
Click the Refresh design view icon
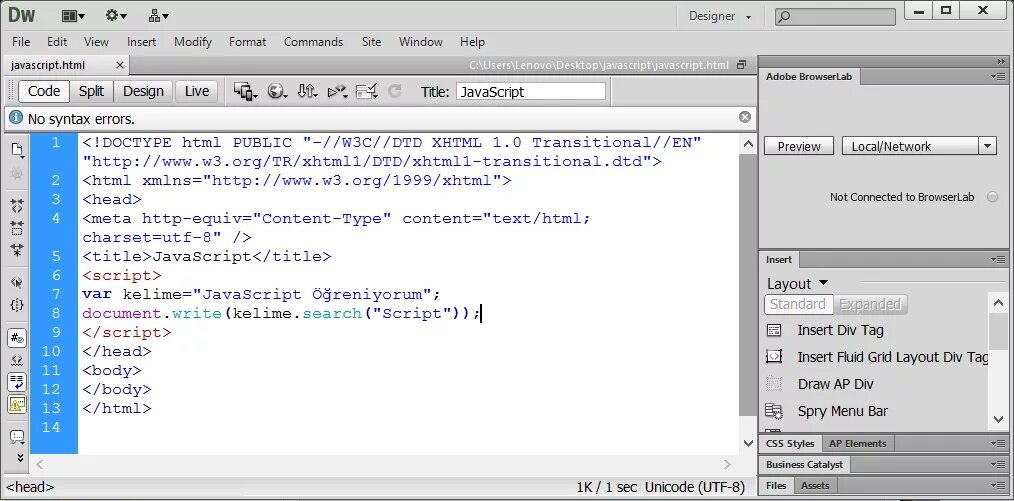(x=395, y=92)
